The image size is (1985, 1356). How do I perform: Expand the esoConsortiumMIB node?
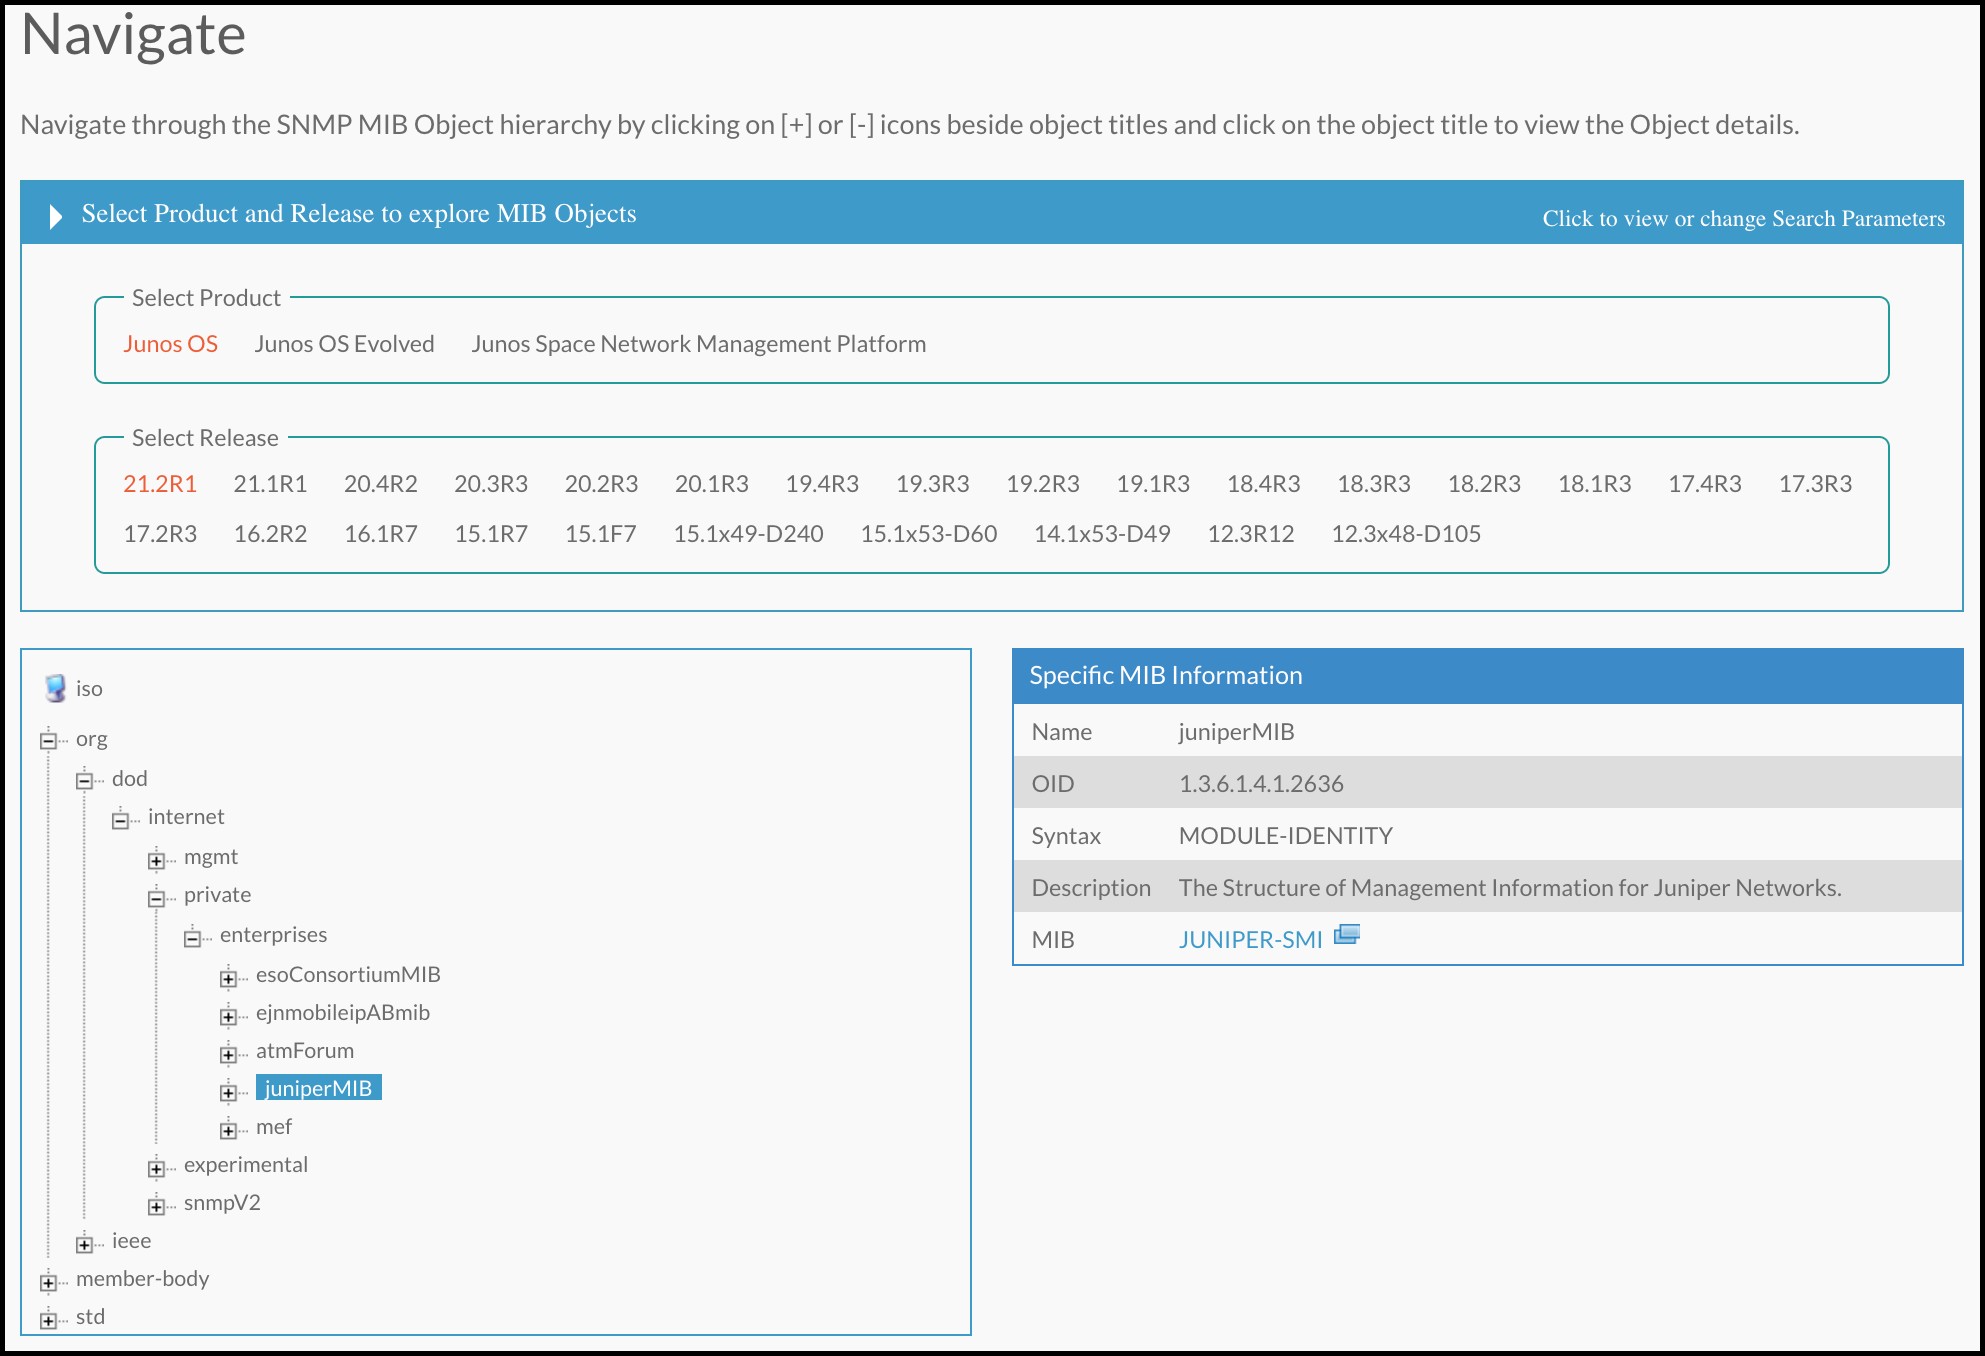point(228,978)
